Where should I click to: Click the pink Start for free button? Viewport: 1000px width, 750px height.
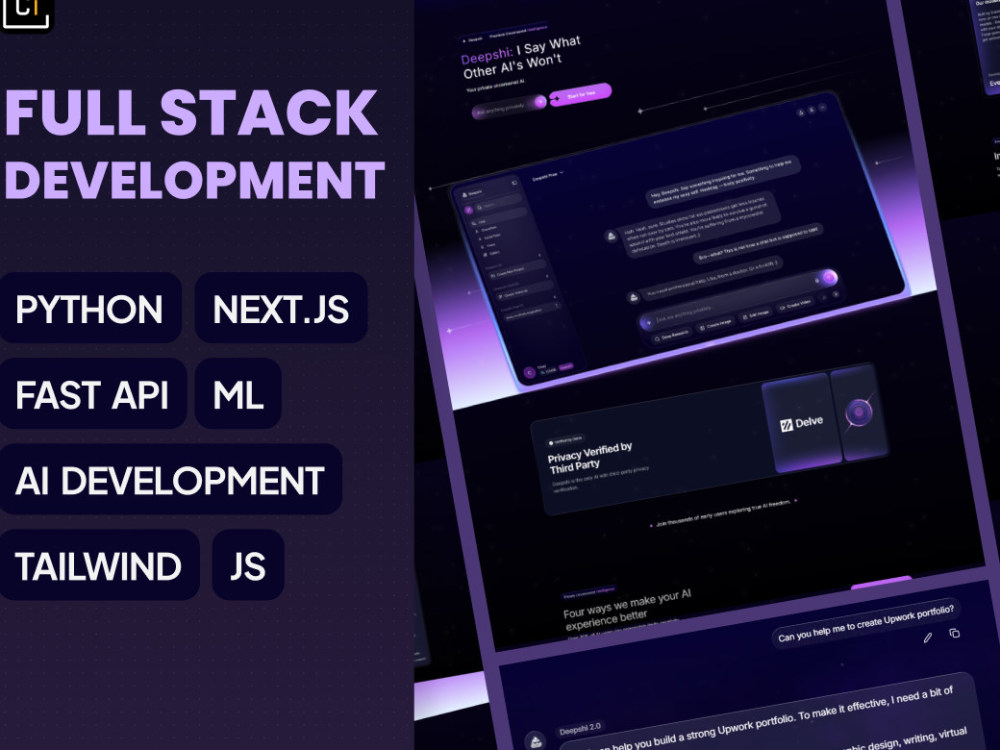tap(580, 95)
